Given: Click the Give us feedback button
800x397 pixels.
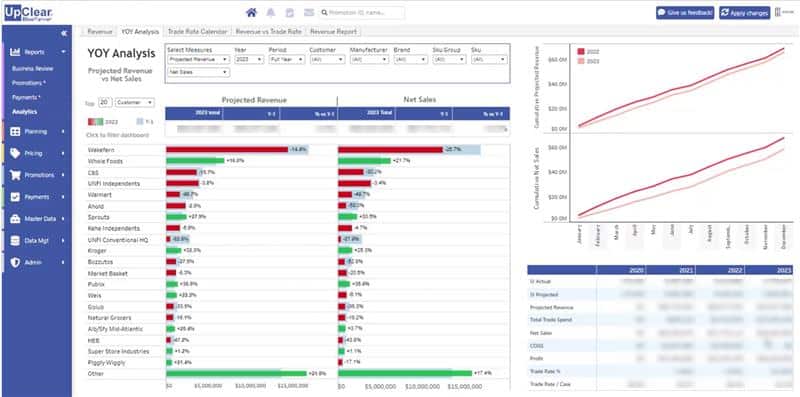Looking at the screenshot, I should pos(685,13).
